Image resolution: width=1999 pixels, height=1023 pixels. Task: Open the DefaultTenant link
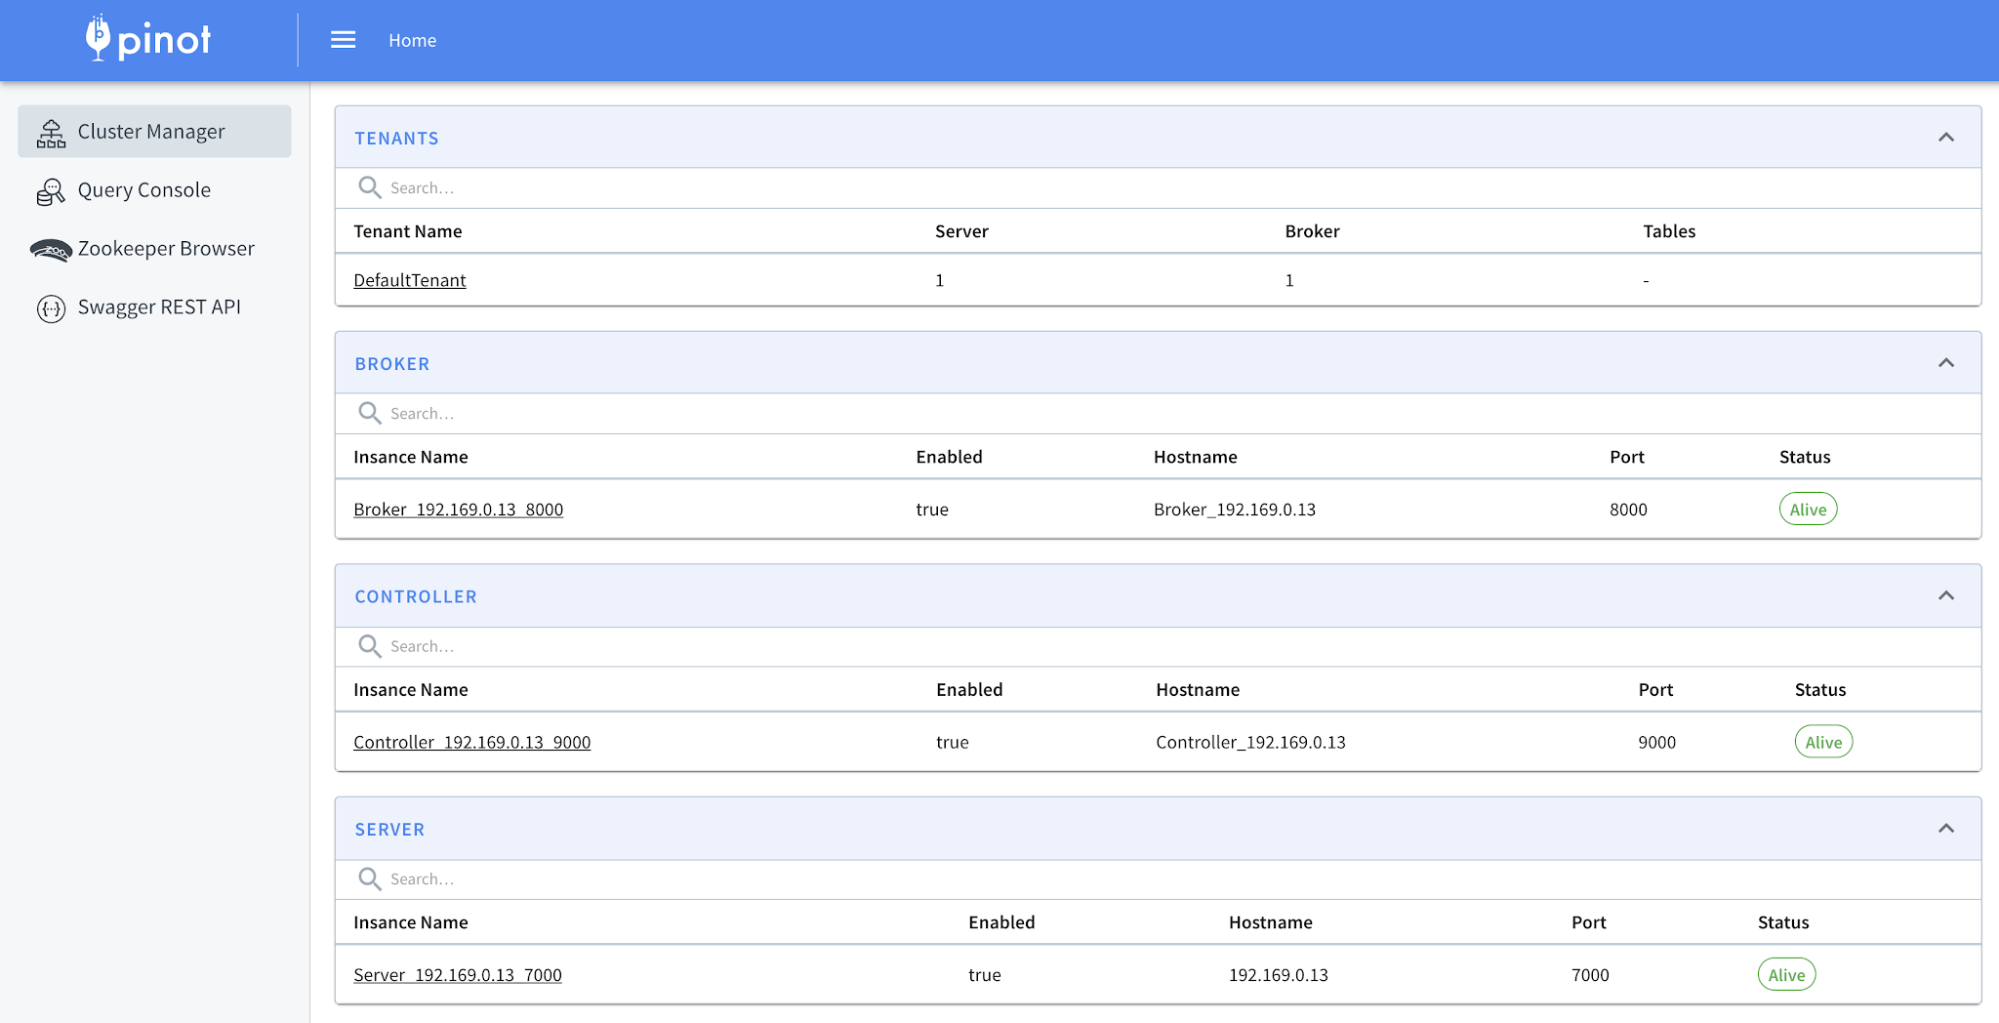pyautogui.click(x=409, y=280)
